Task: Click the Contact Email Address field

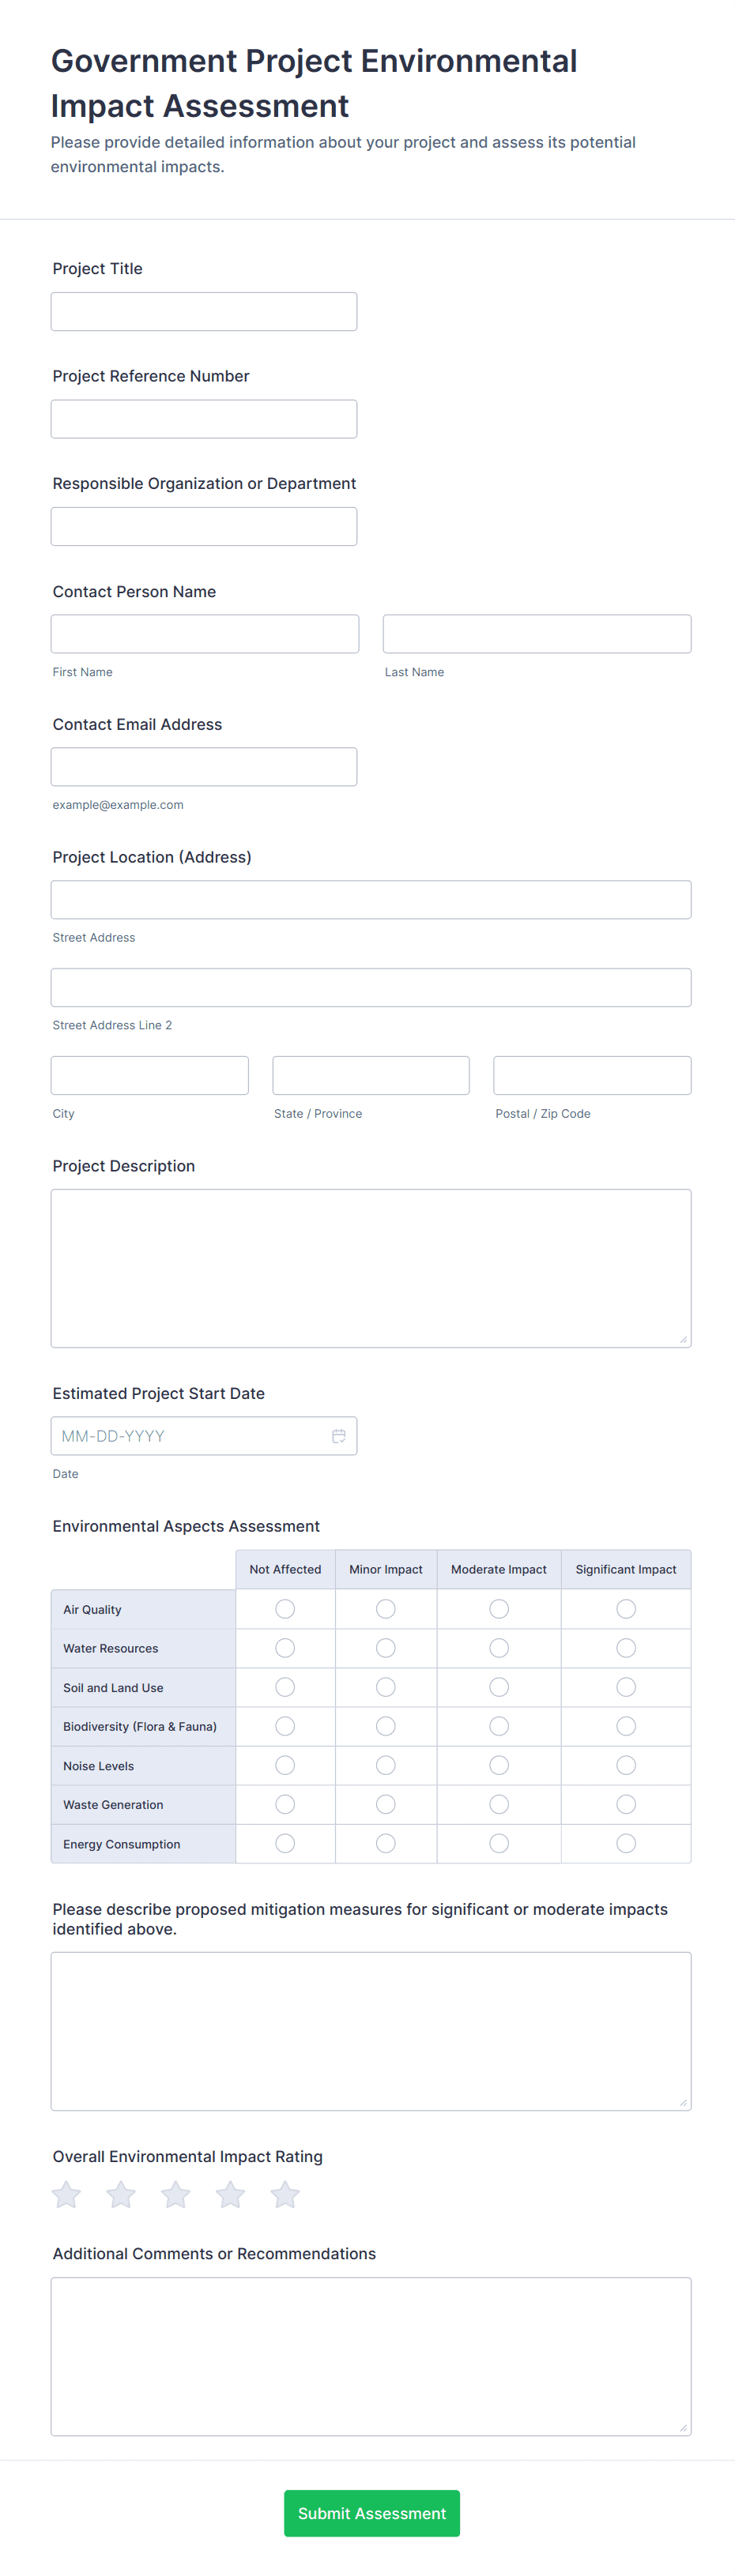Action: 204,767
